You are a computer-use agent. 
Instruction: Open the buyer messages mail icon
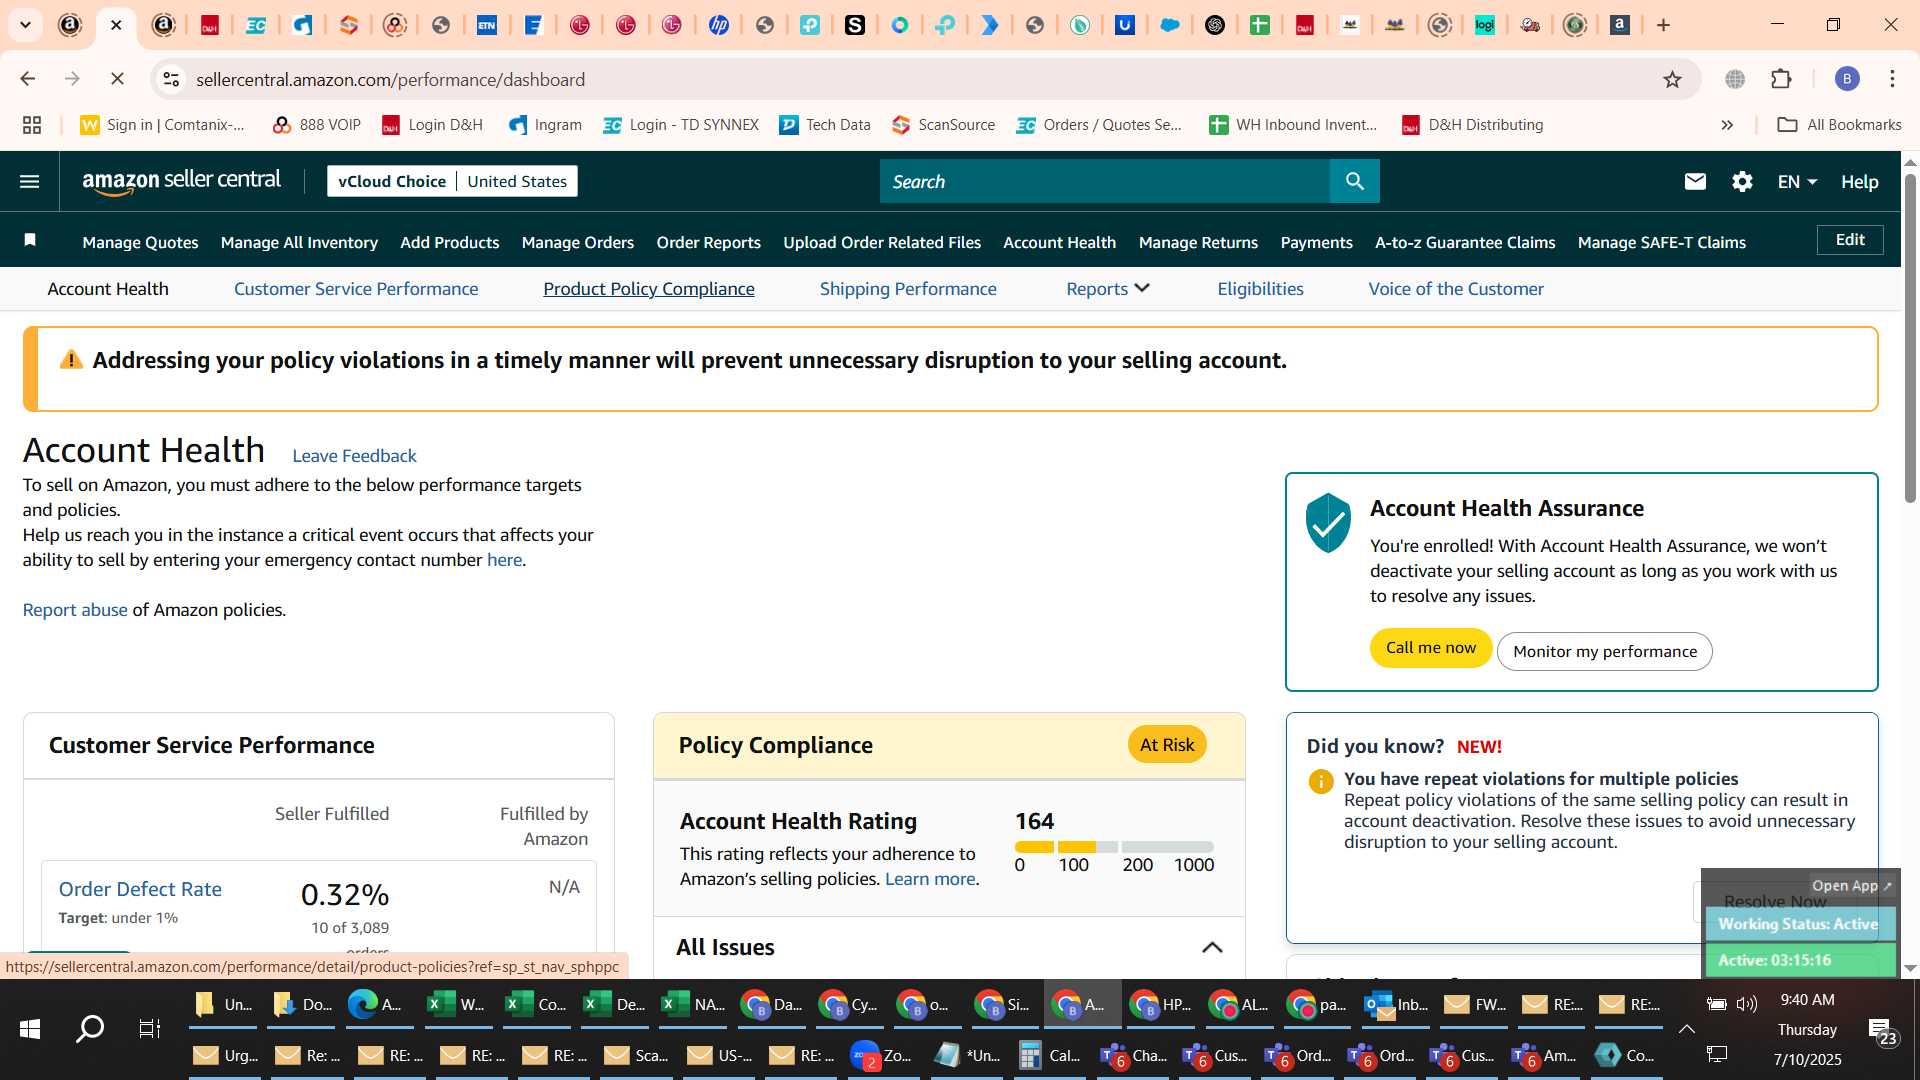point(1695,181)
